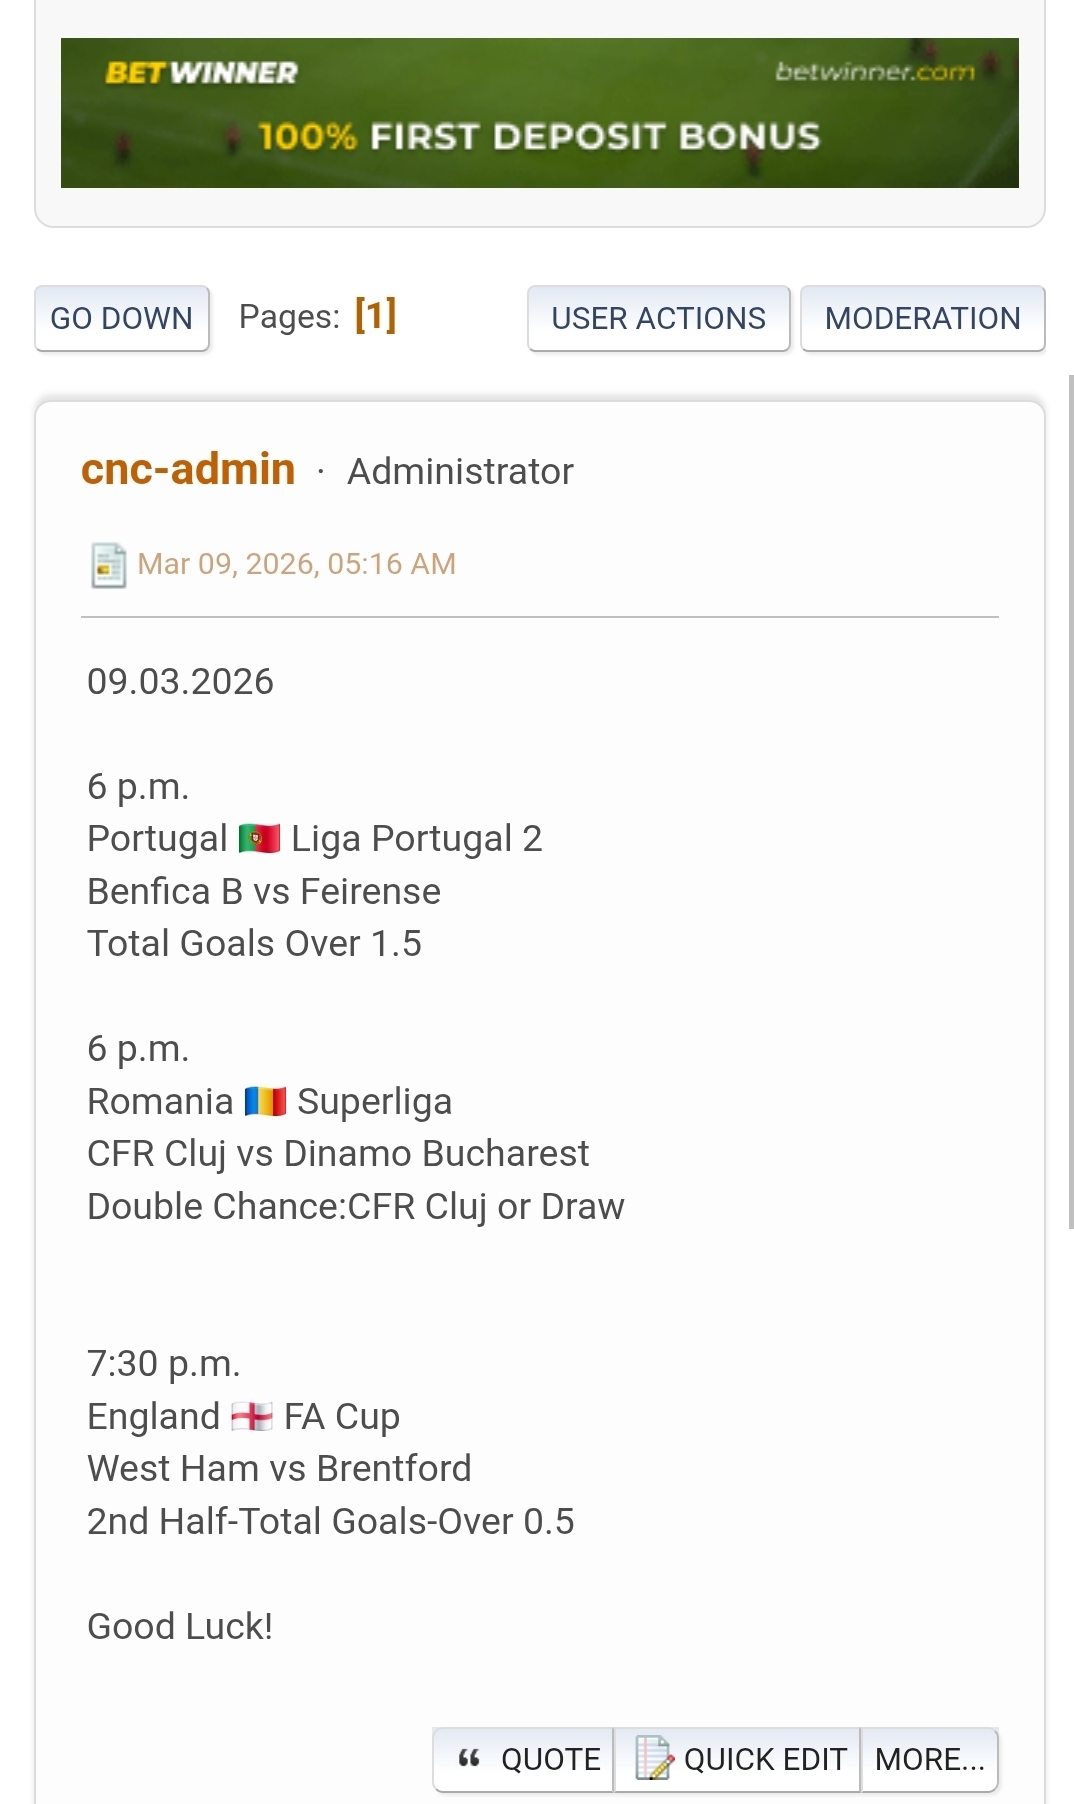Click the page scrollbar on right edge
This screenshot has height=1804, width=1074.
[x=1070, y=800]
